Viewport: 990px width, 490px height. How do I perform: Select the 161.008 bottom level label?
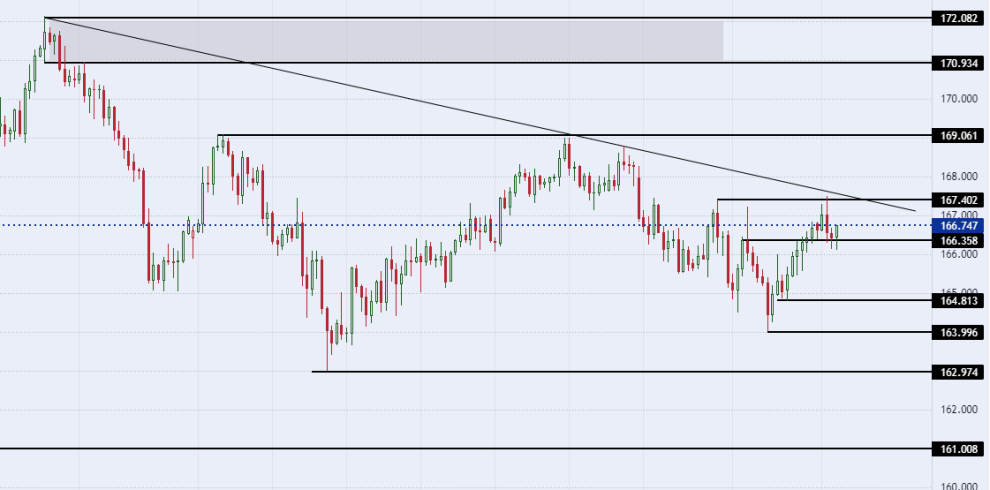957,449
